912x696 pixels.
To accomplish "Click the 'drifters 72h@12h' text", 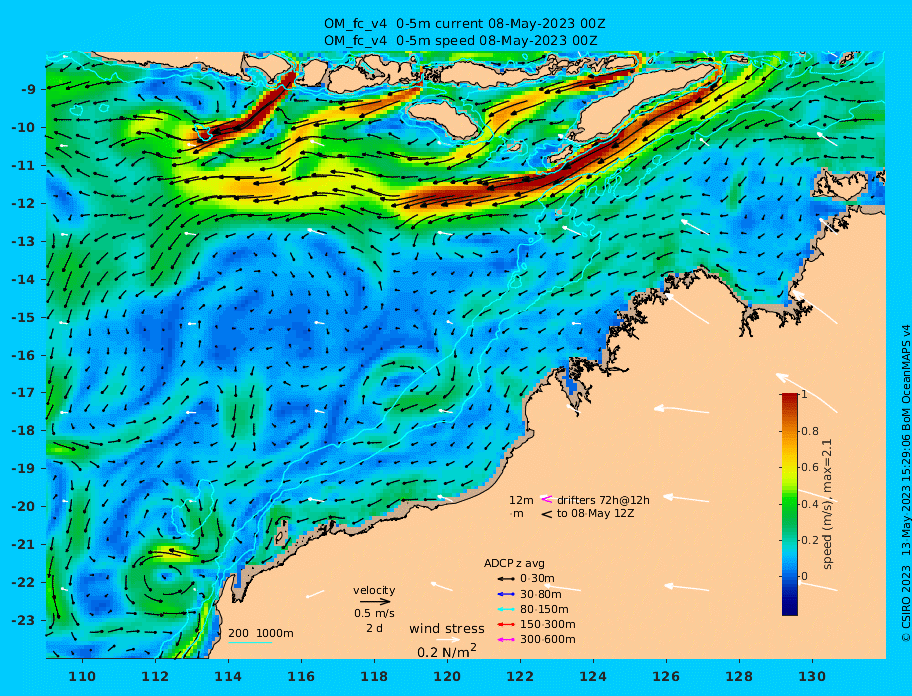I will 603,500.
